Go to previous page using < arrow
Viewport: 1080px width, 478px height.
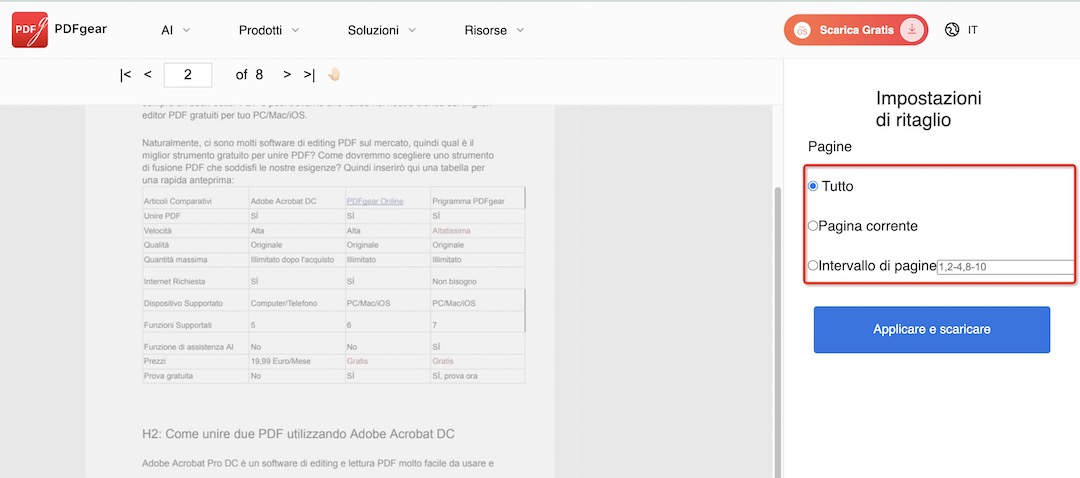[148, 75]
